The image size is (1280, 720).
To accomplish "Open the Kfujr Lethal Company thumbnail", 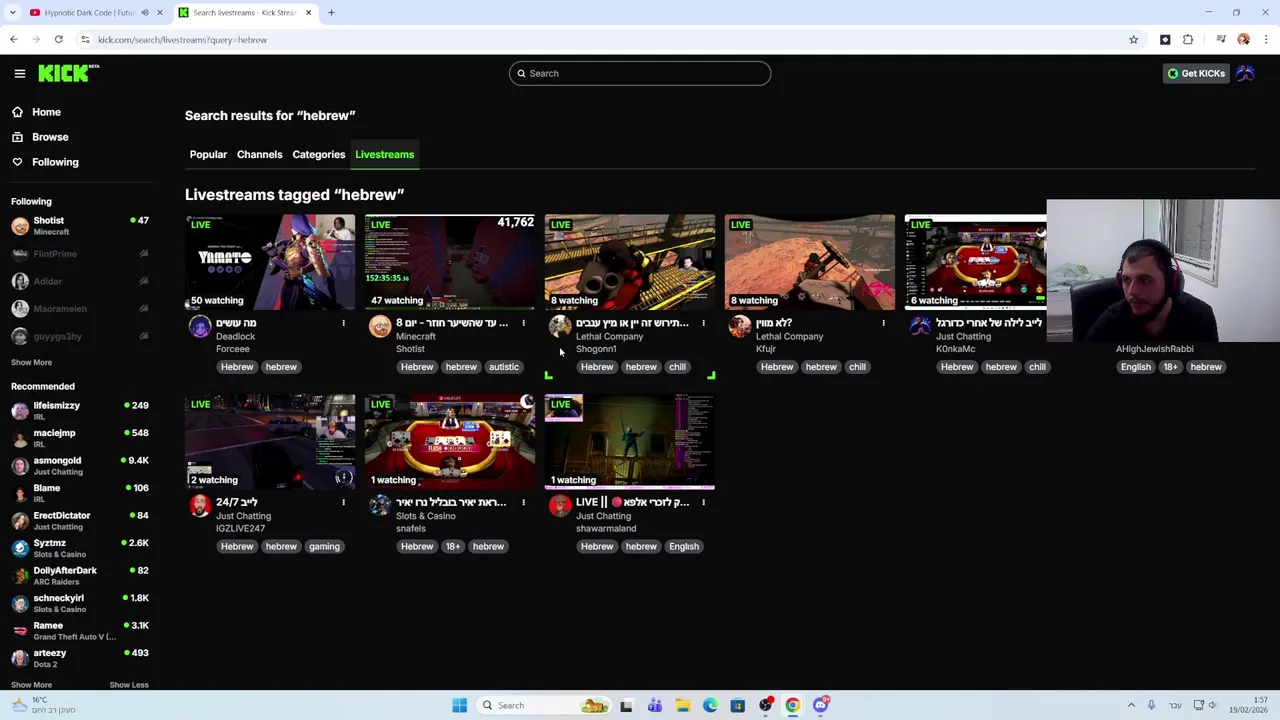I will (810, 262).
